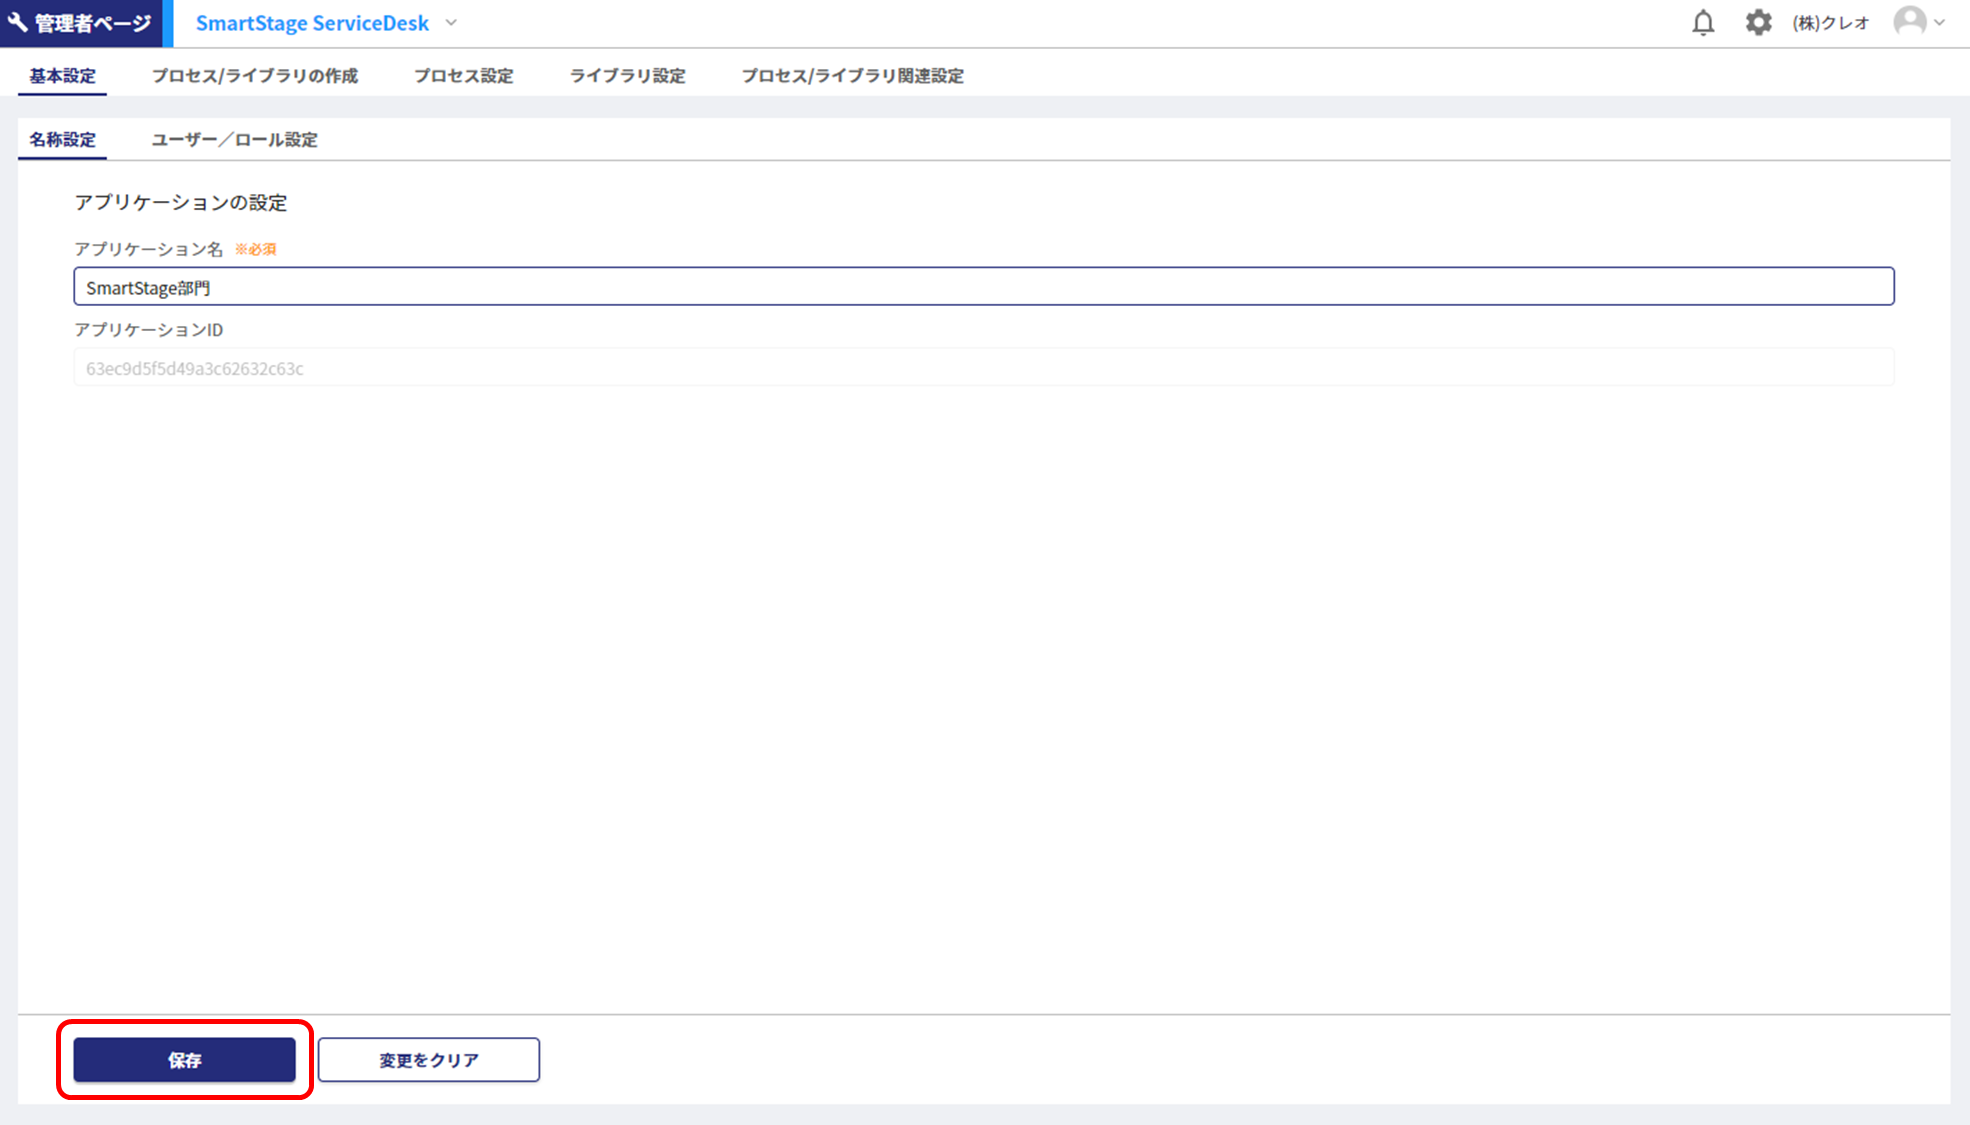Click the 変更をクリア button
Viewport: 1970px width, 1125px height.
coord(428,1060)
